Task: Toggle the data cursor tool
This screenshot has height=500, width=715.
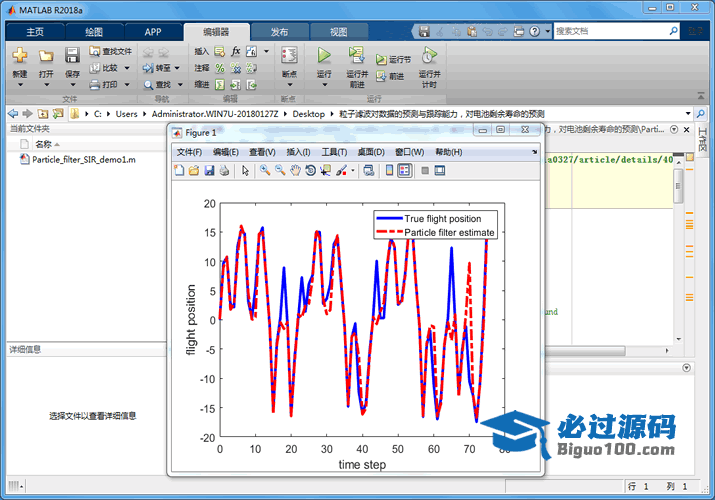Action: point(326,171)
